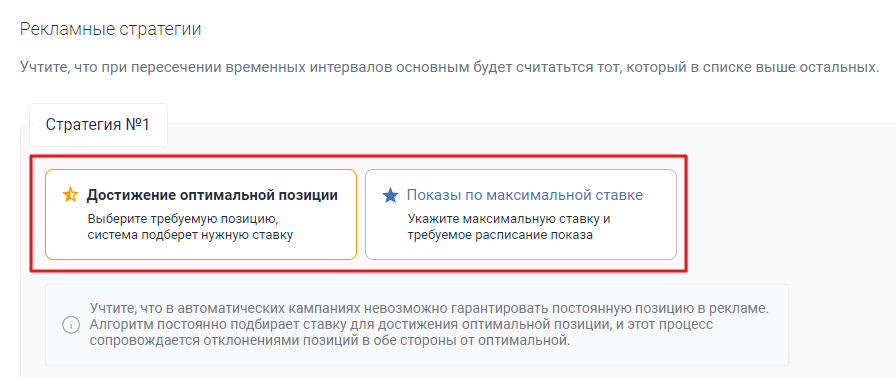Screen dimensions: 896x377
Task: Click notice line 'сопровождается отклонениями позиций'
Action: click(x=330, y=342)
